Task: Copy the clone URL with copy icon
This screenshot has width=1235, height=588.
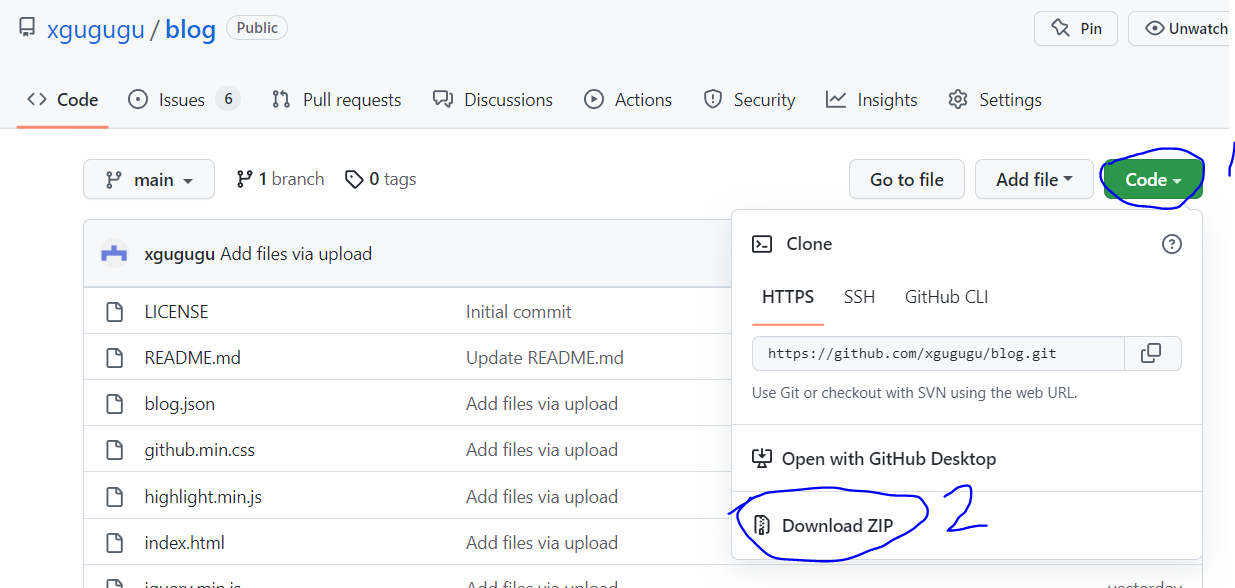Action: 1152,354
